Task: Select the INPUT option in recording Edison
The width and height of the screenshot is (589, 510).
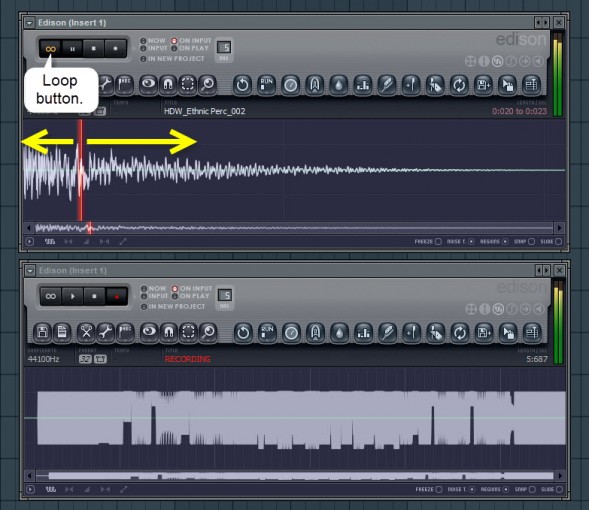Action: tap(154, 296)
